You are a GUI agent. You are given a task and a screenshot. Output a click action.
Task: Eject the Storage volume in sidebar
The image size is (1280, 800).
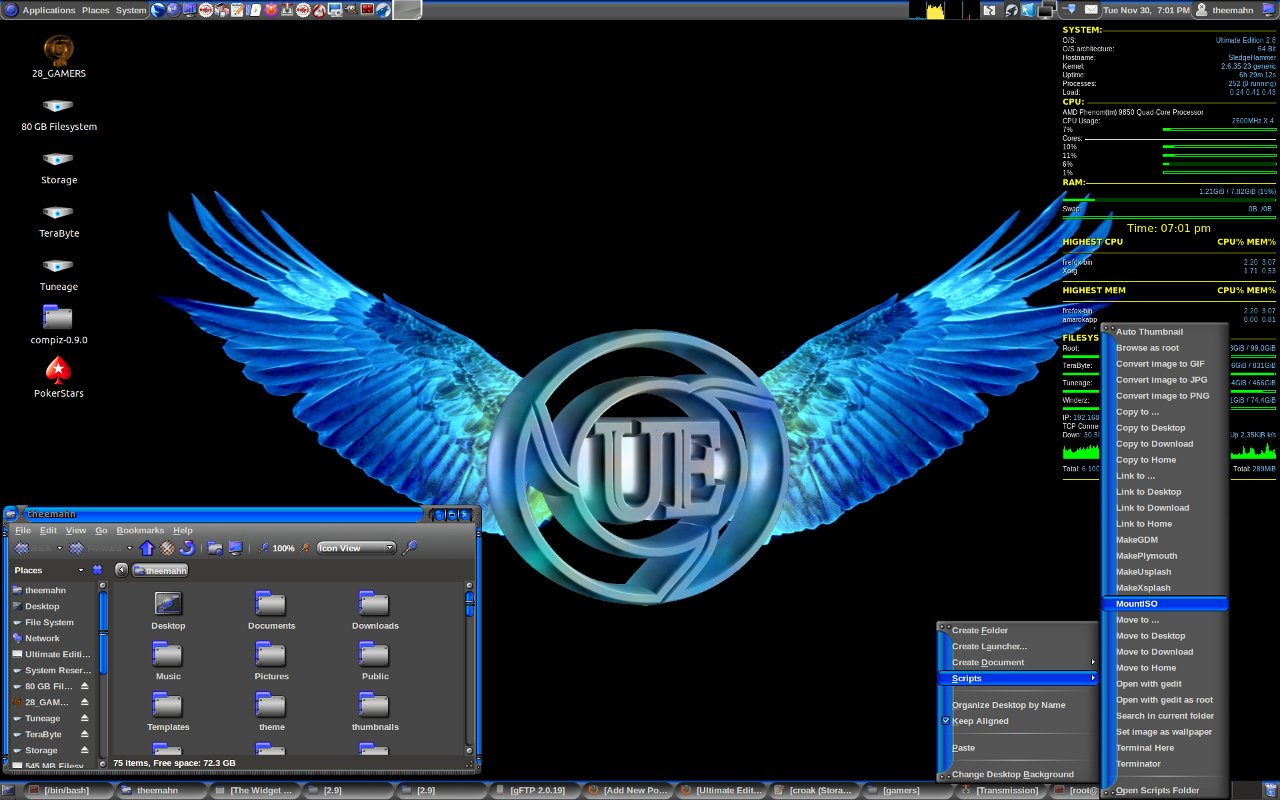(85, 750)
